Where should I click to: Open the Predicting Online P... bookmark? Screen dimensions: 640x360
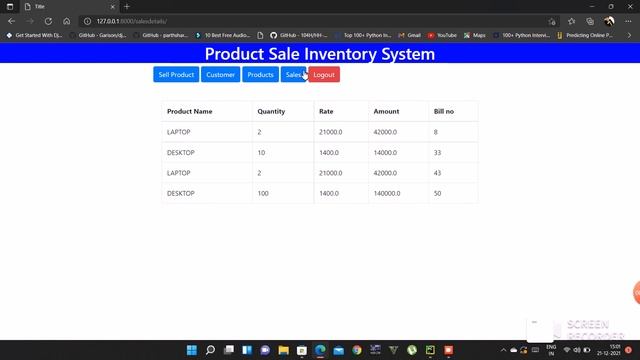pyautogui.click(x=585, y=36)
